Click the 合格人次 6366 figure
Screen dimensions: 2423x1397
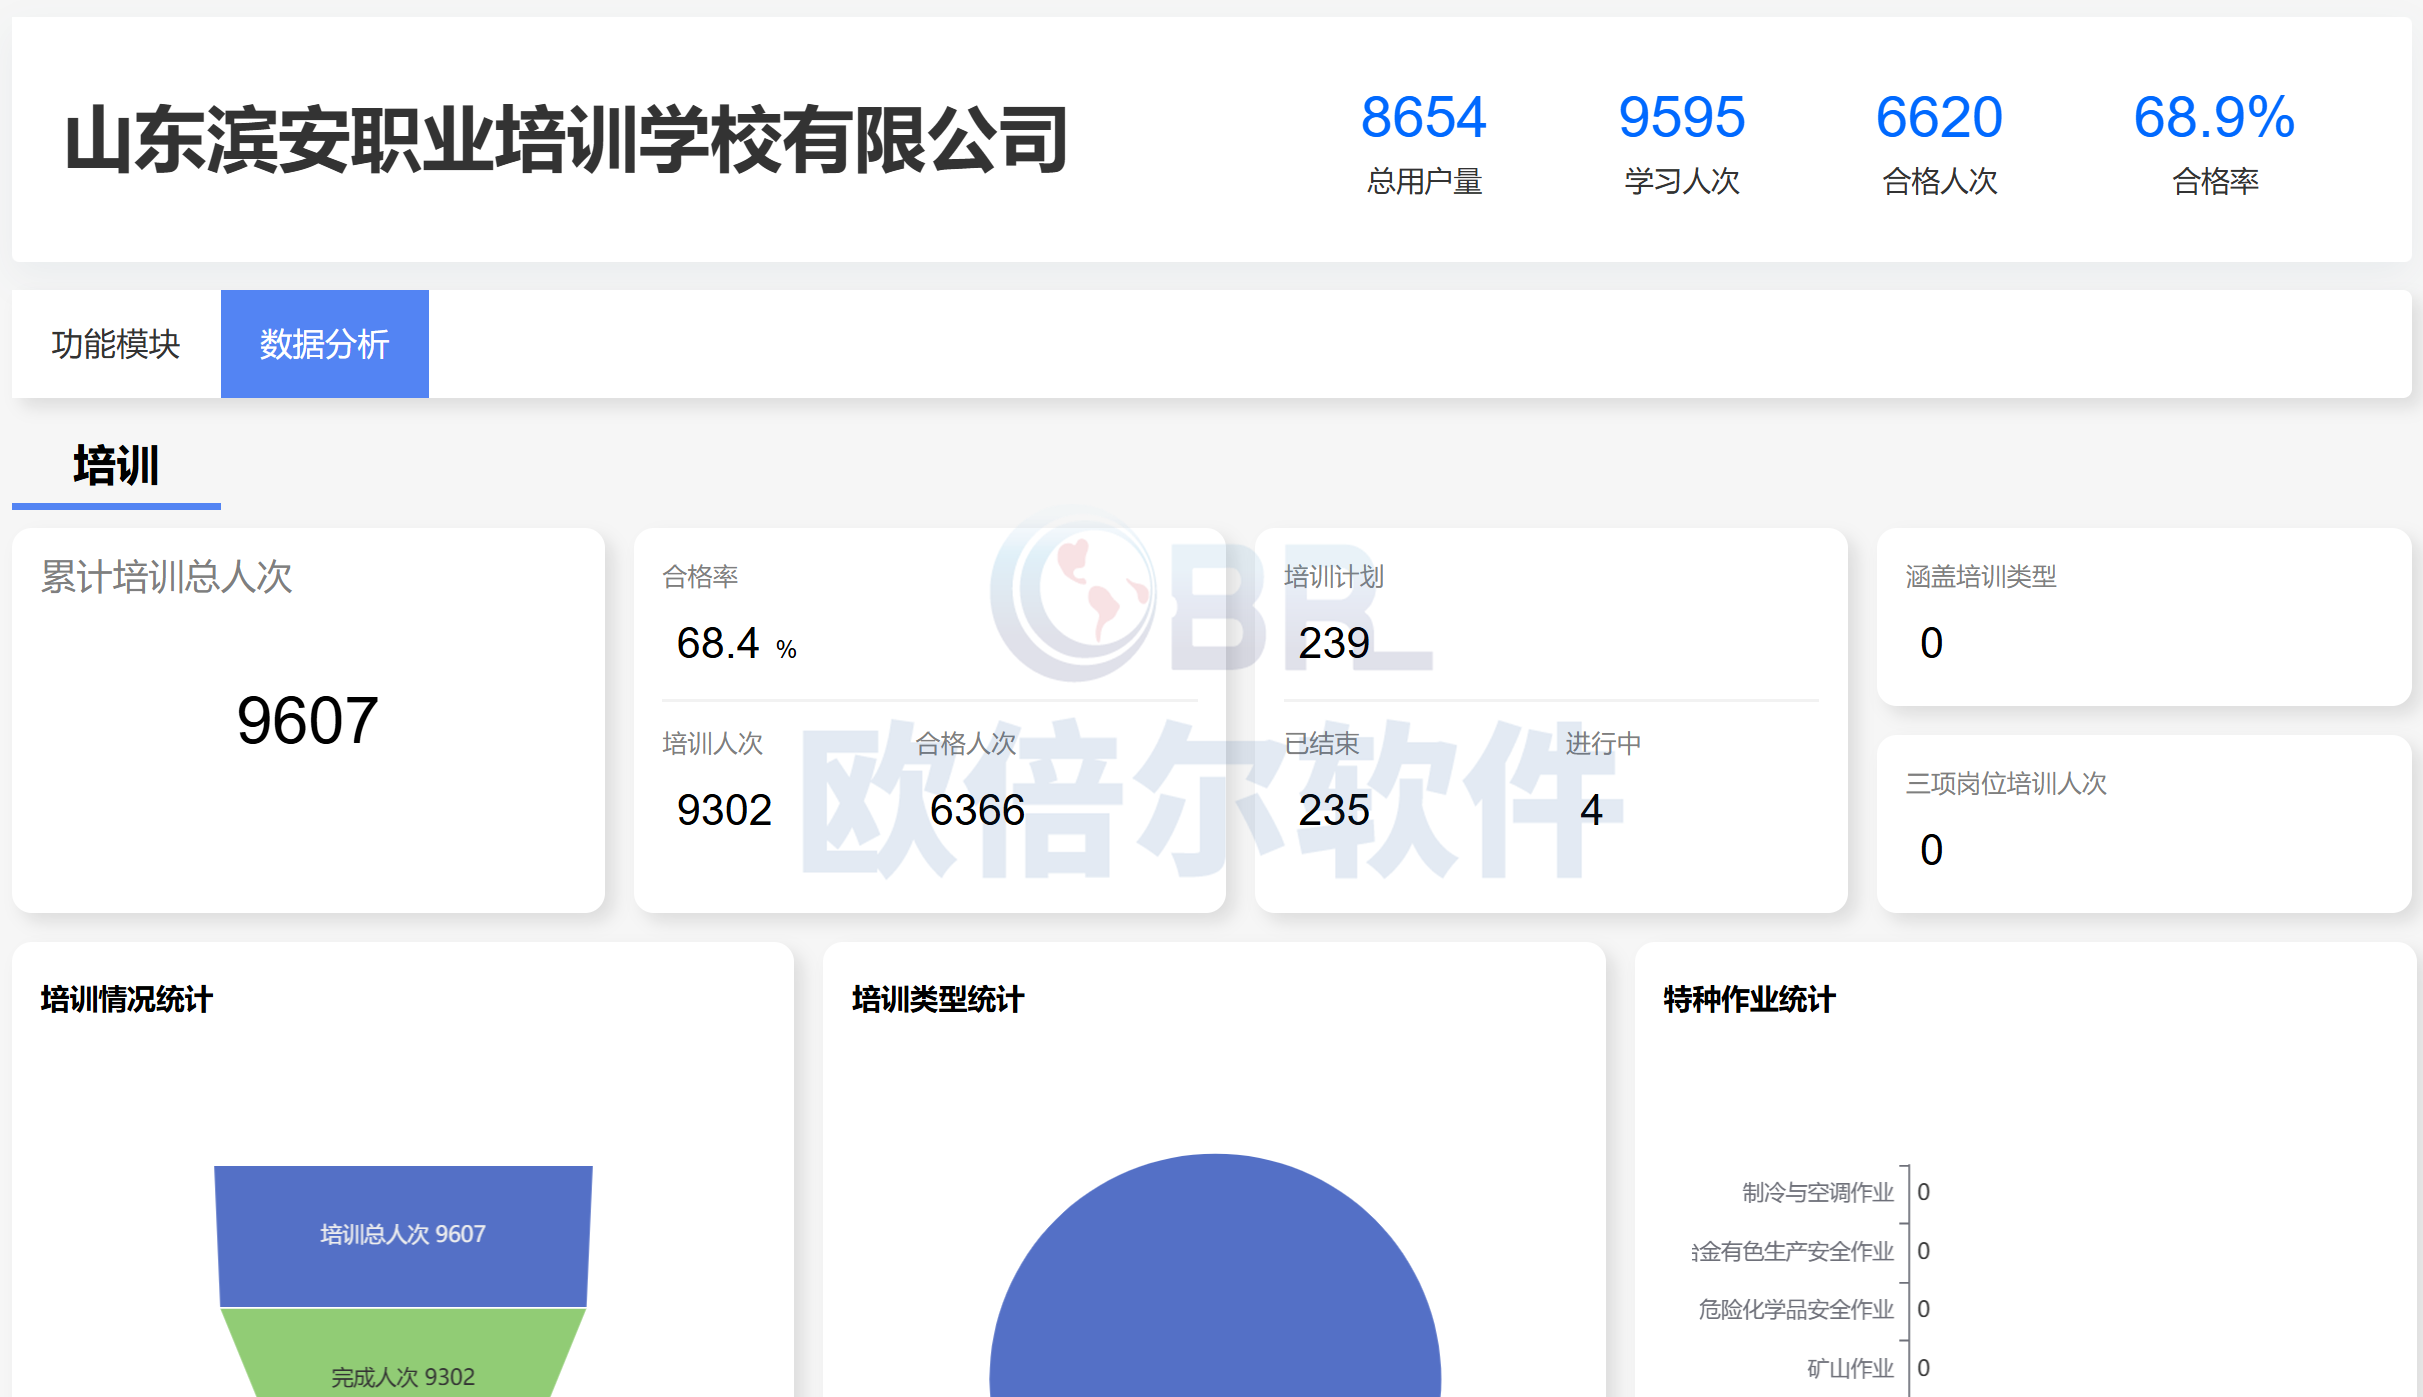976,809
